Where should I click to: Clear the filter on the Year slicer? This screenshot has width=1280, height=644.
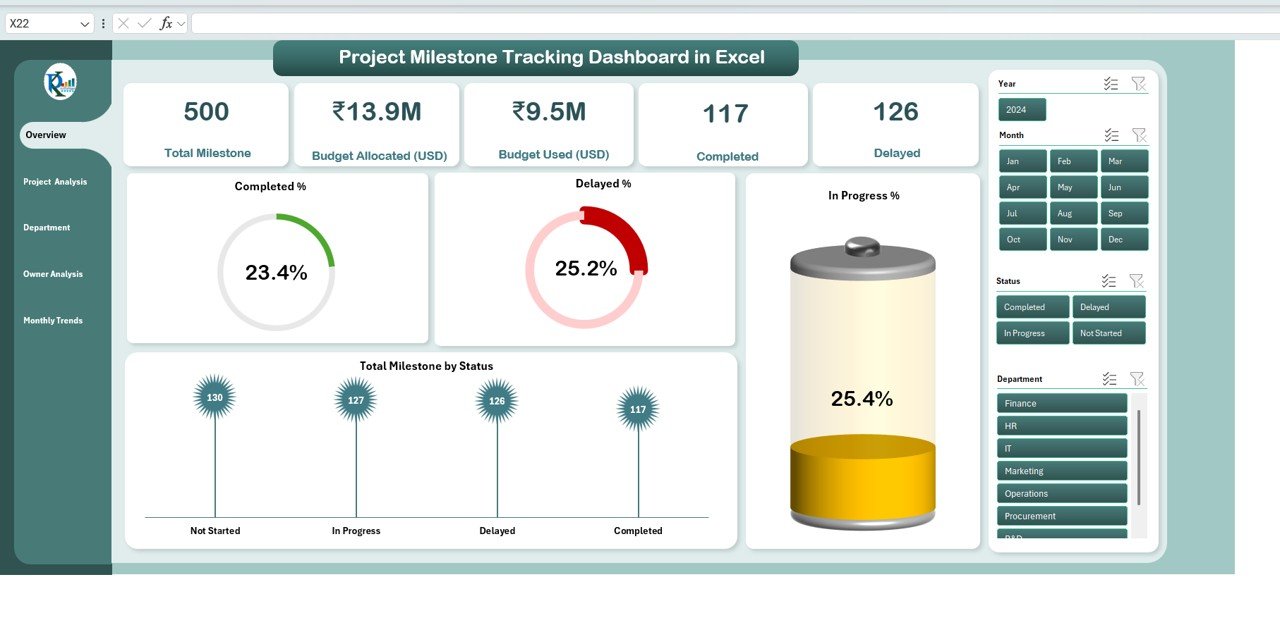pos(1138,84)
